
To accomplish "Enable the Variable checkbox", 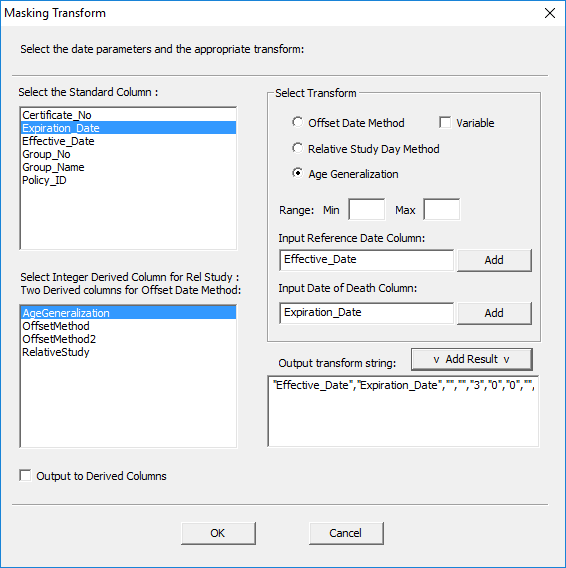I will pyautogui.click(x=445, y=122).
